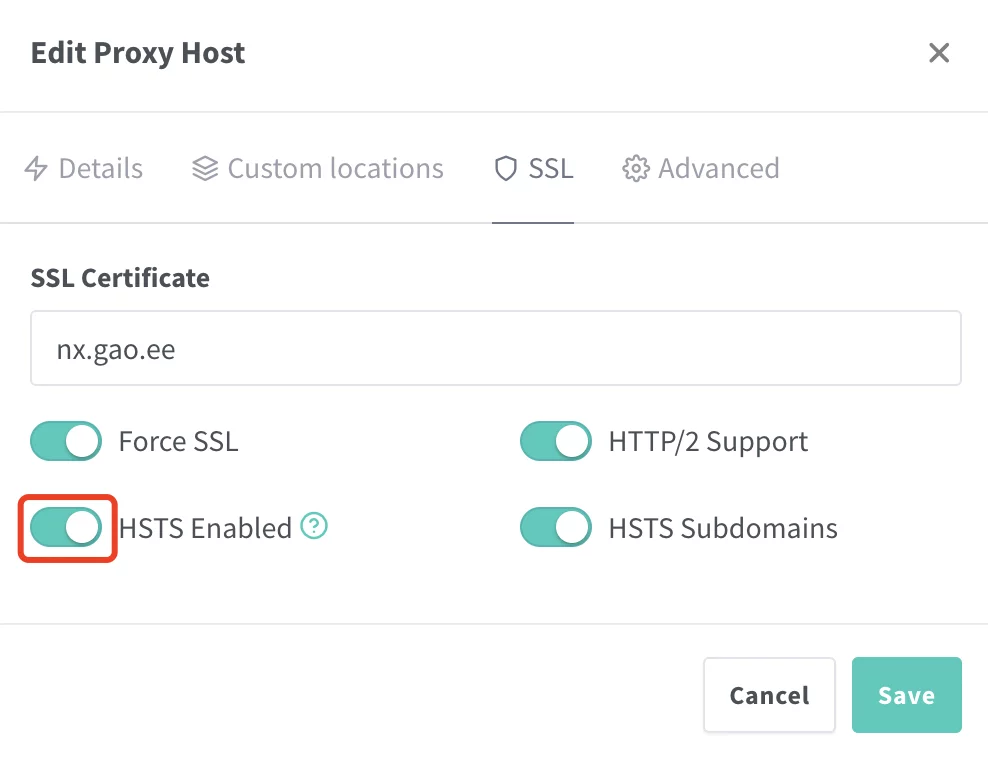Image resolution: width=988 pixels, height=764 pixels.
Task: Switch to the Details tab
Action: pos(100,168)
